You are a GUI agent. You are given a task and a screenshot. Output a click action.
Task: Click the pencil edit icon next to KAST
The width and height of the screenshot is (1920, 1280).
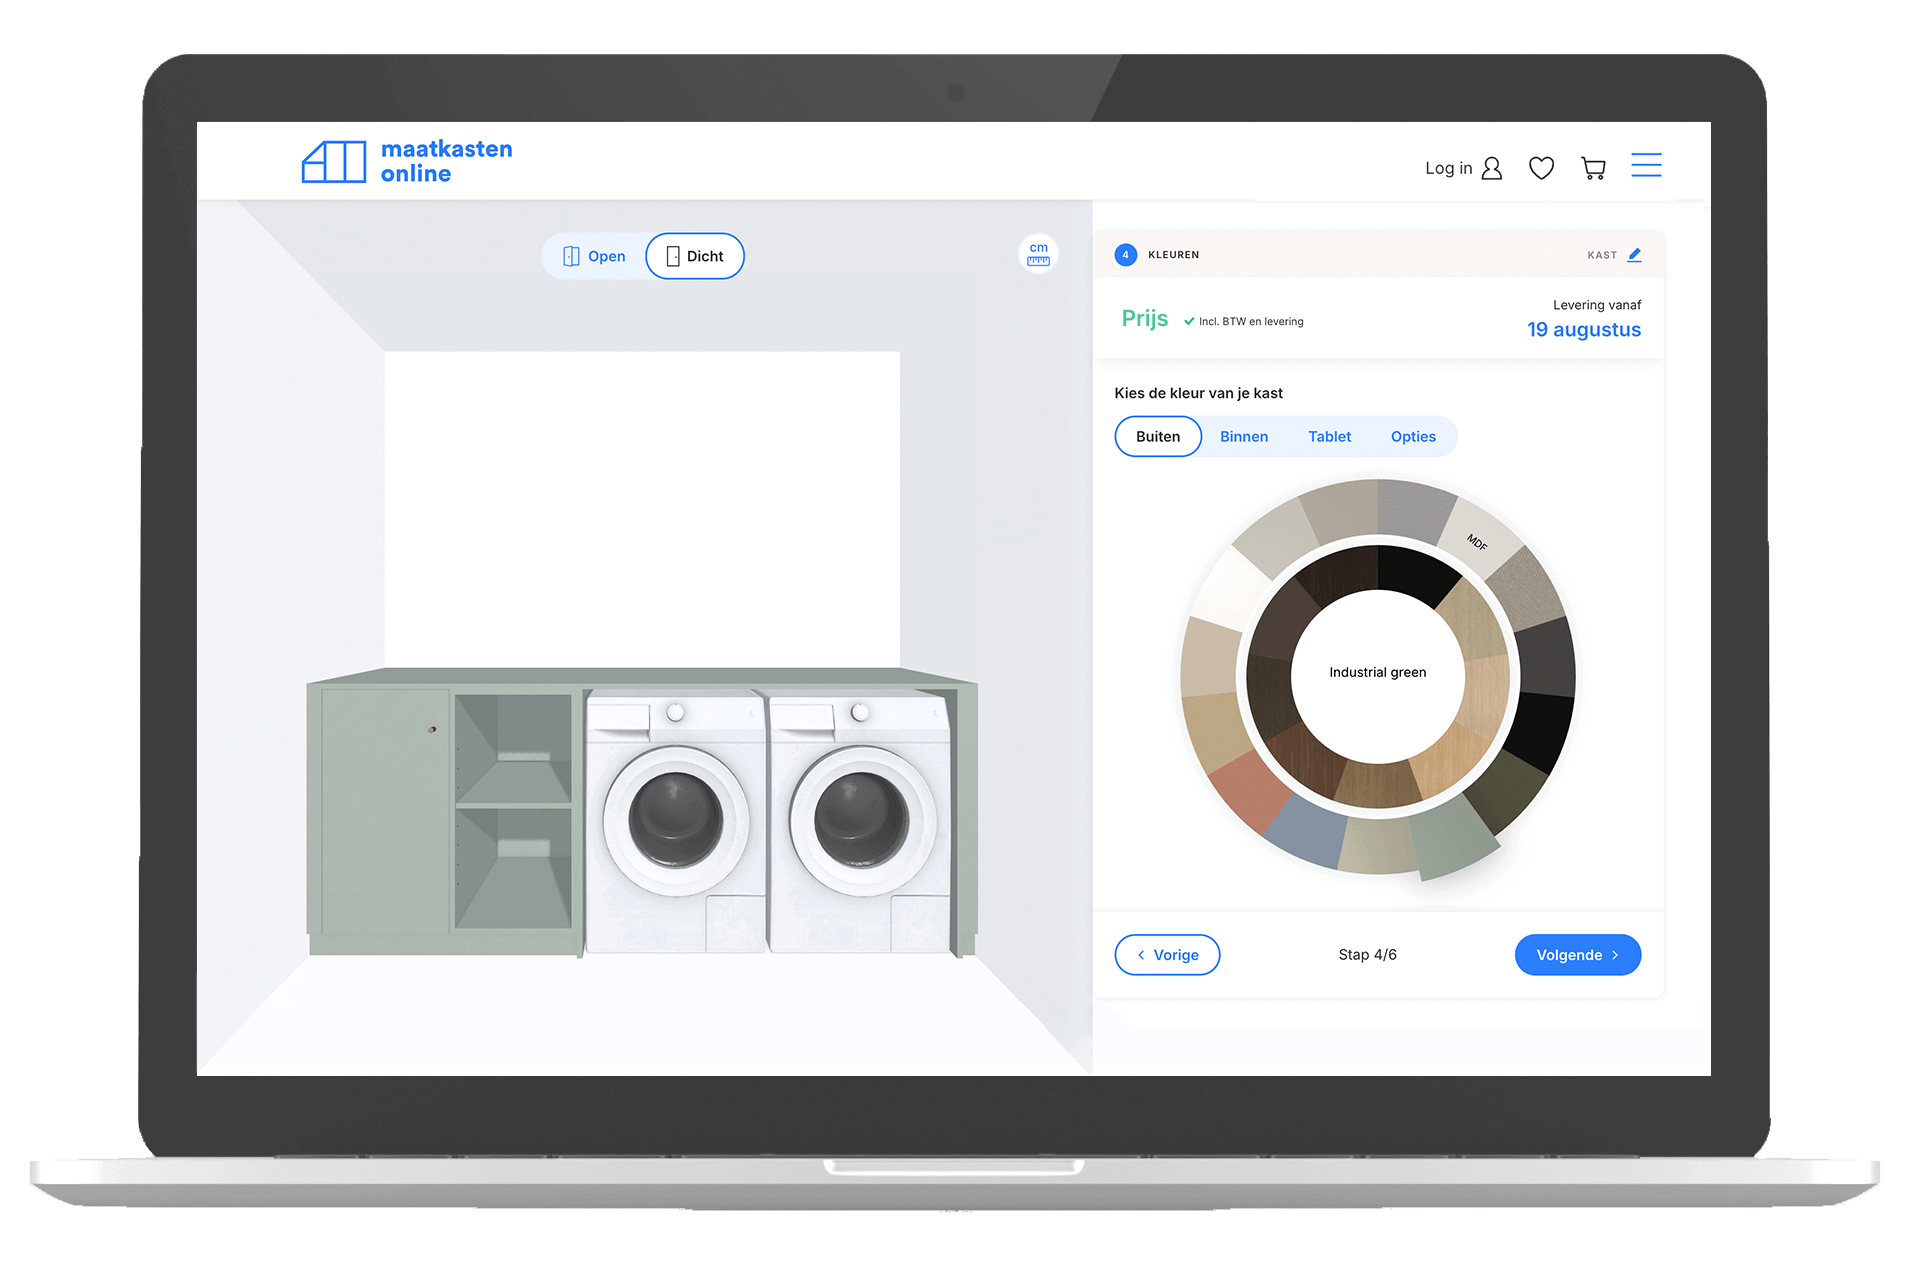point(1634,255)
